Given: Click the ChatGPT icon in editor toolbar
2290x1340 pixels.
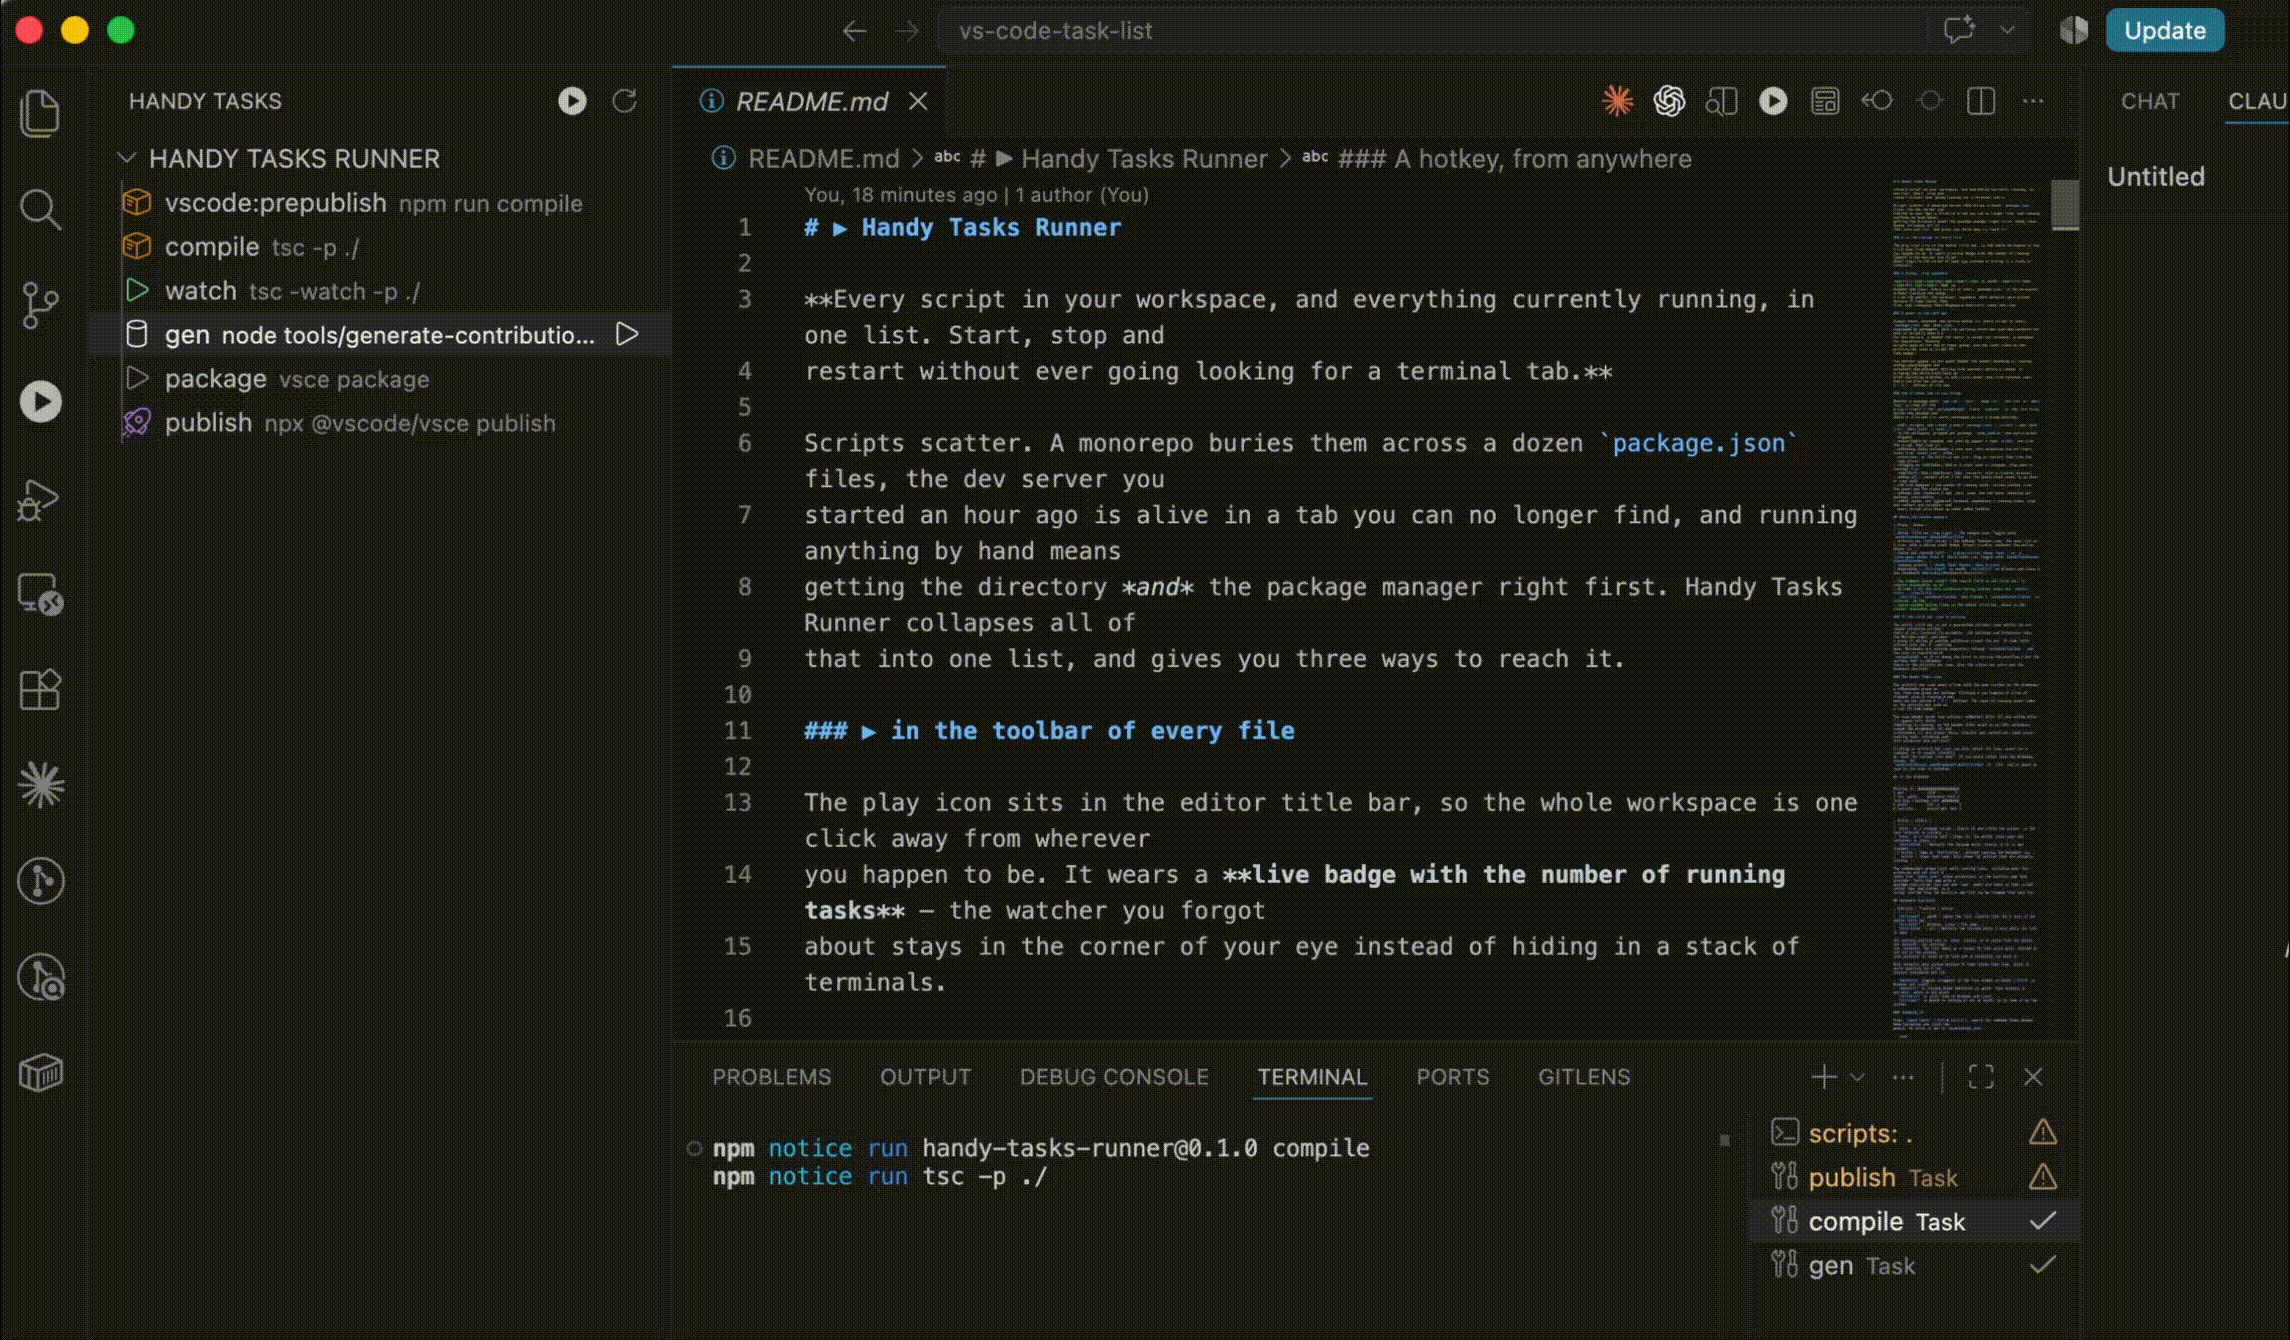Looking at the screenshot, I should tap(1669, 101).
